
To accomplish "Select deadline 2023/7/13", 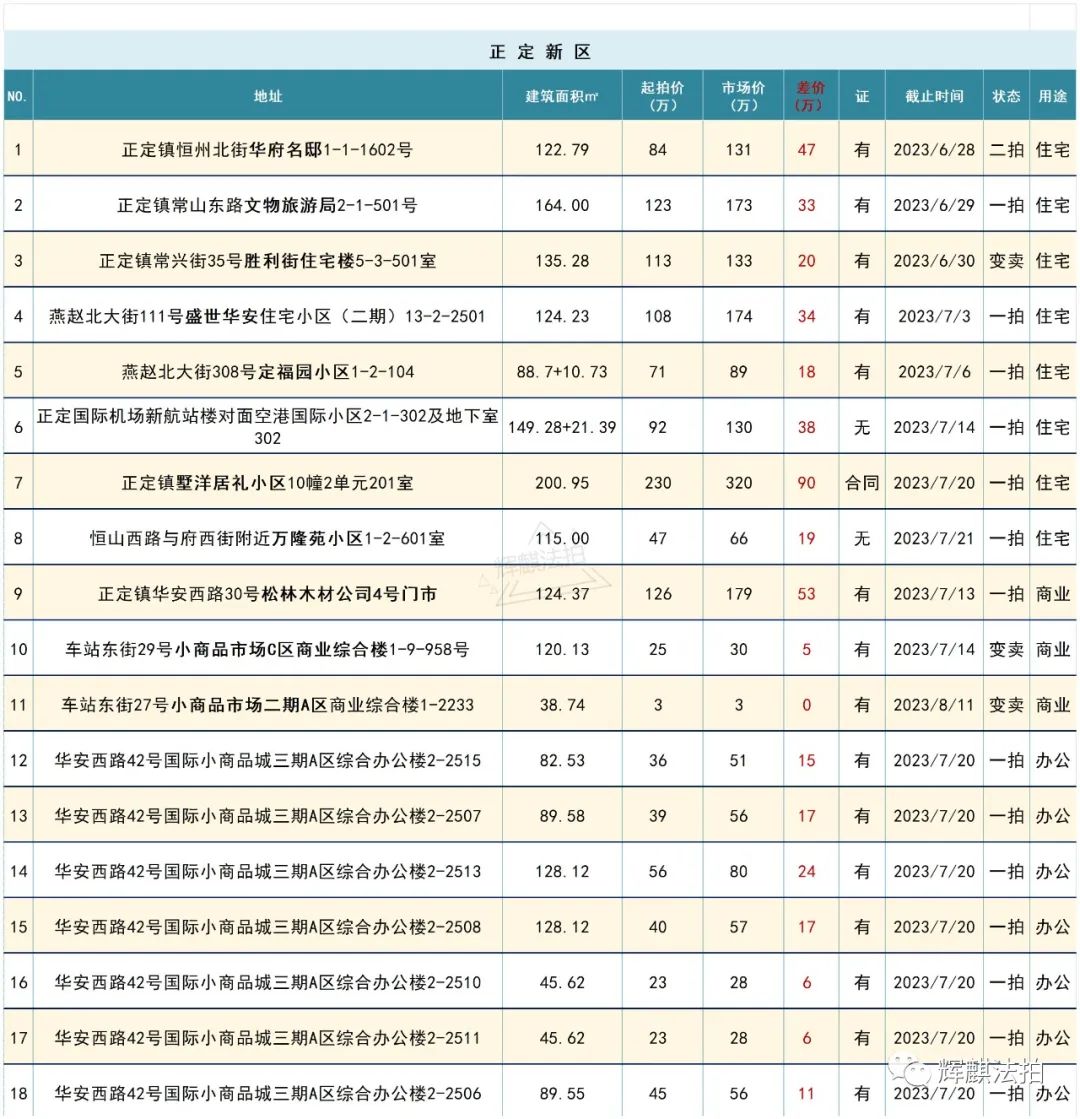I will click(934, 594).
